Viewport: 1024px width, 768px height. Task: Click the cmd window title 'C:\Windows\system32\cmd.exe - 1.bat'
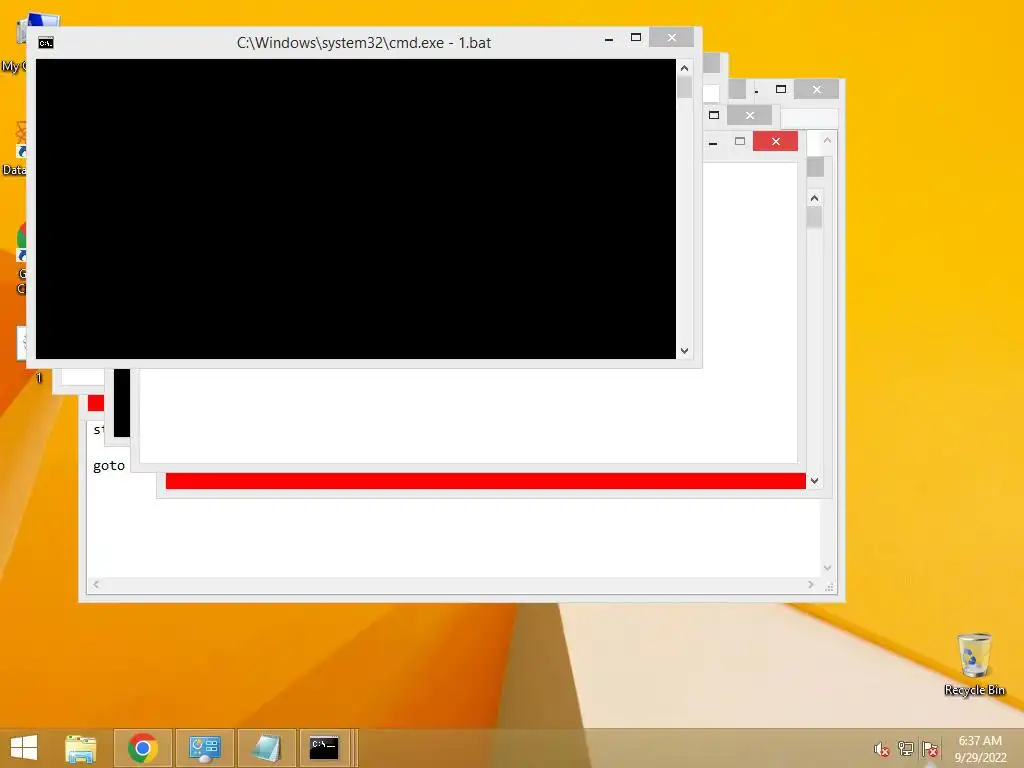coord(364,43)
